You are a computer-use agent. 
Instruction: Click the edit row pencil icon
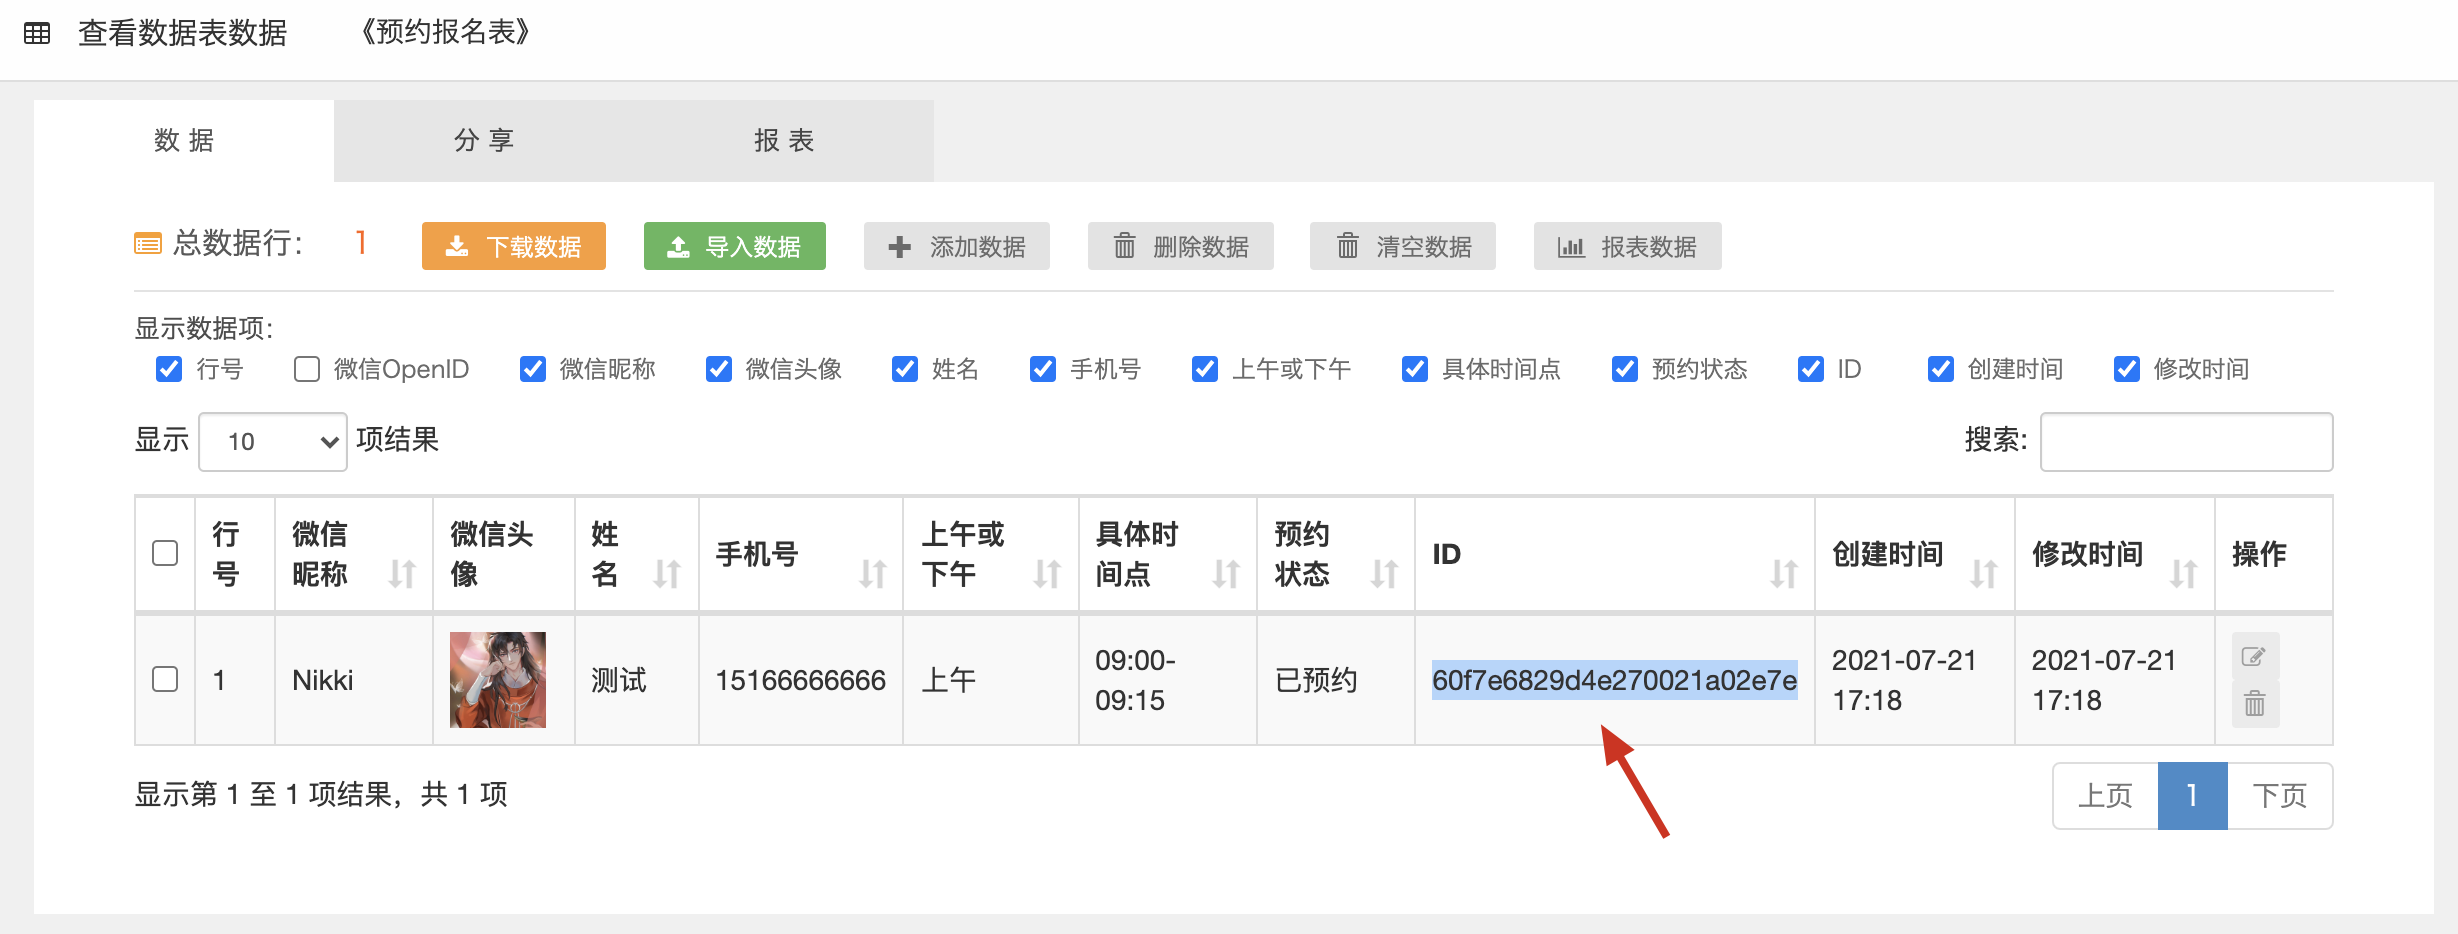(x=2253, y=656)
